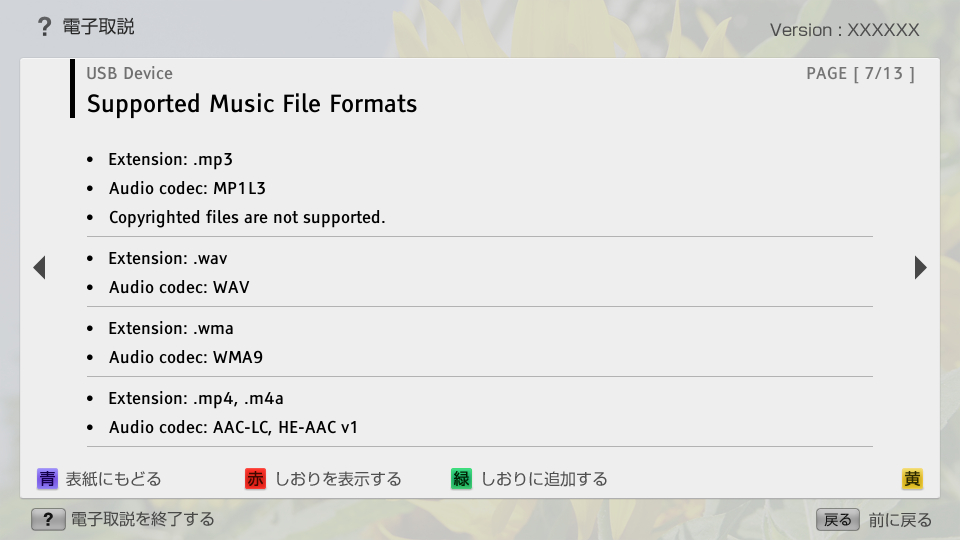This screenshot has height=540, width=960.
Task: Click the 戻る back button
Action: (837, 519)
